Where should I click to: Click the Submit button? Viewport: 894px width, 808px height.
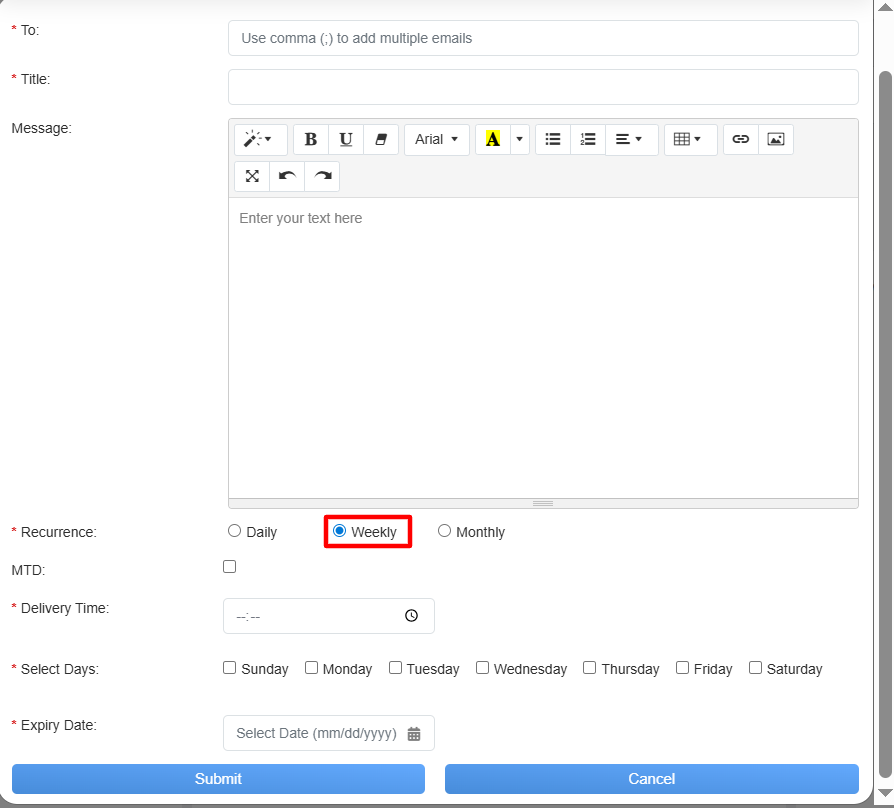[218, 779]
